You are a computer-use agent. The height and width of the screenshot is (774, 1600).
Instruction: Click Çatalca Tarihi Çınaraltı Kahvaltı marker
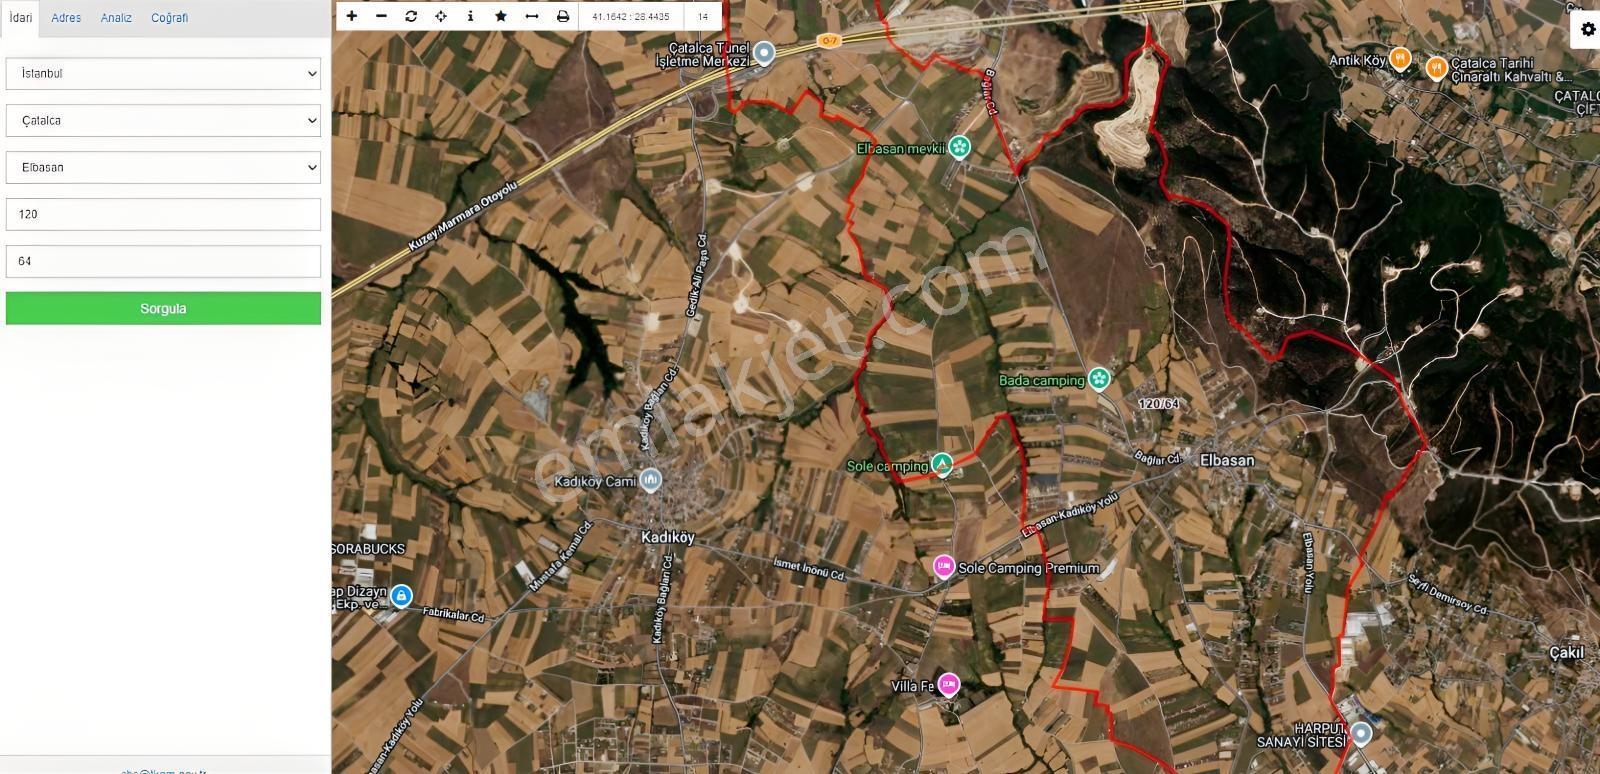[1437, 68]
